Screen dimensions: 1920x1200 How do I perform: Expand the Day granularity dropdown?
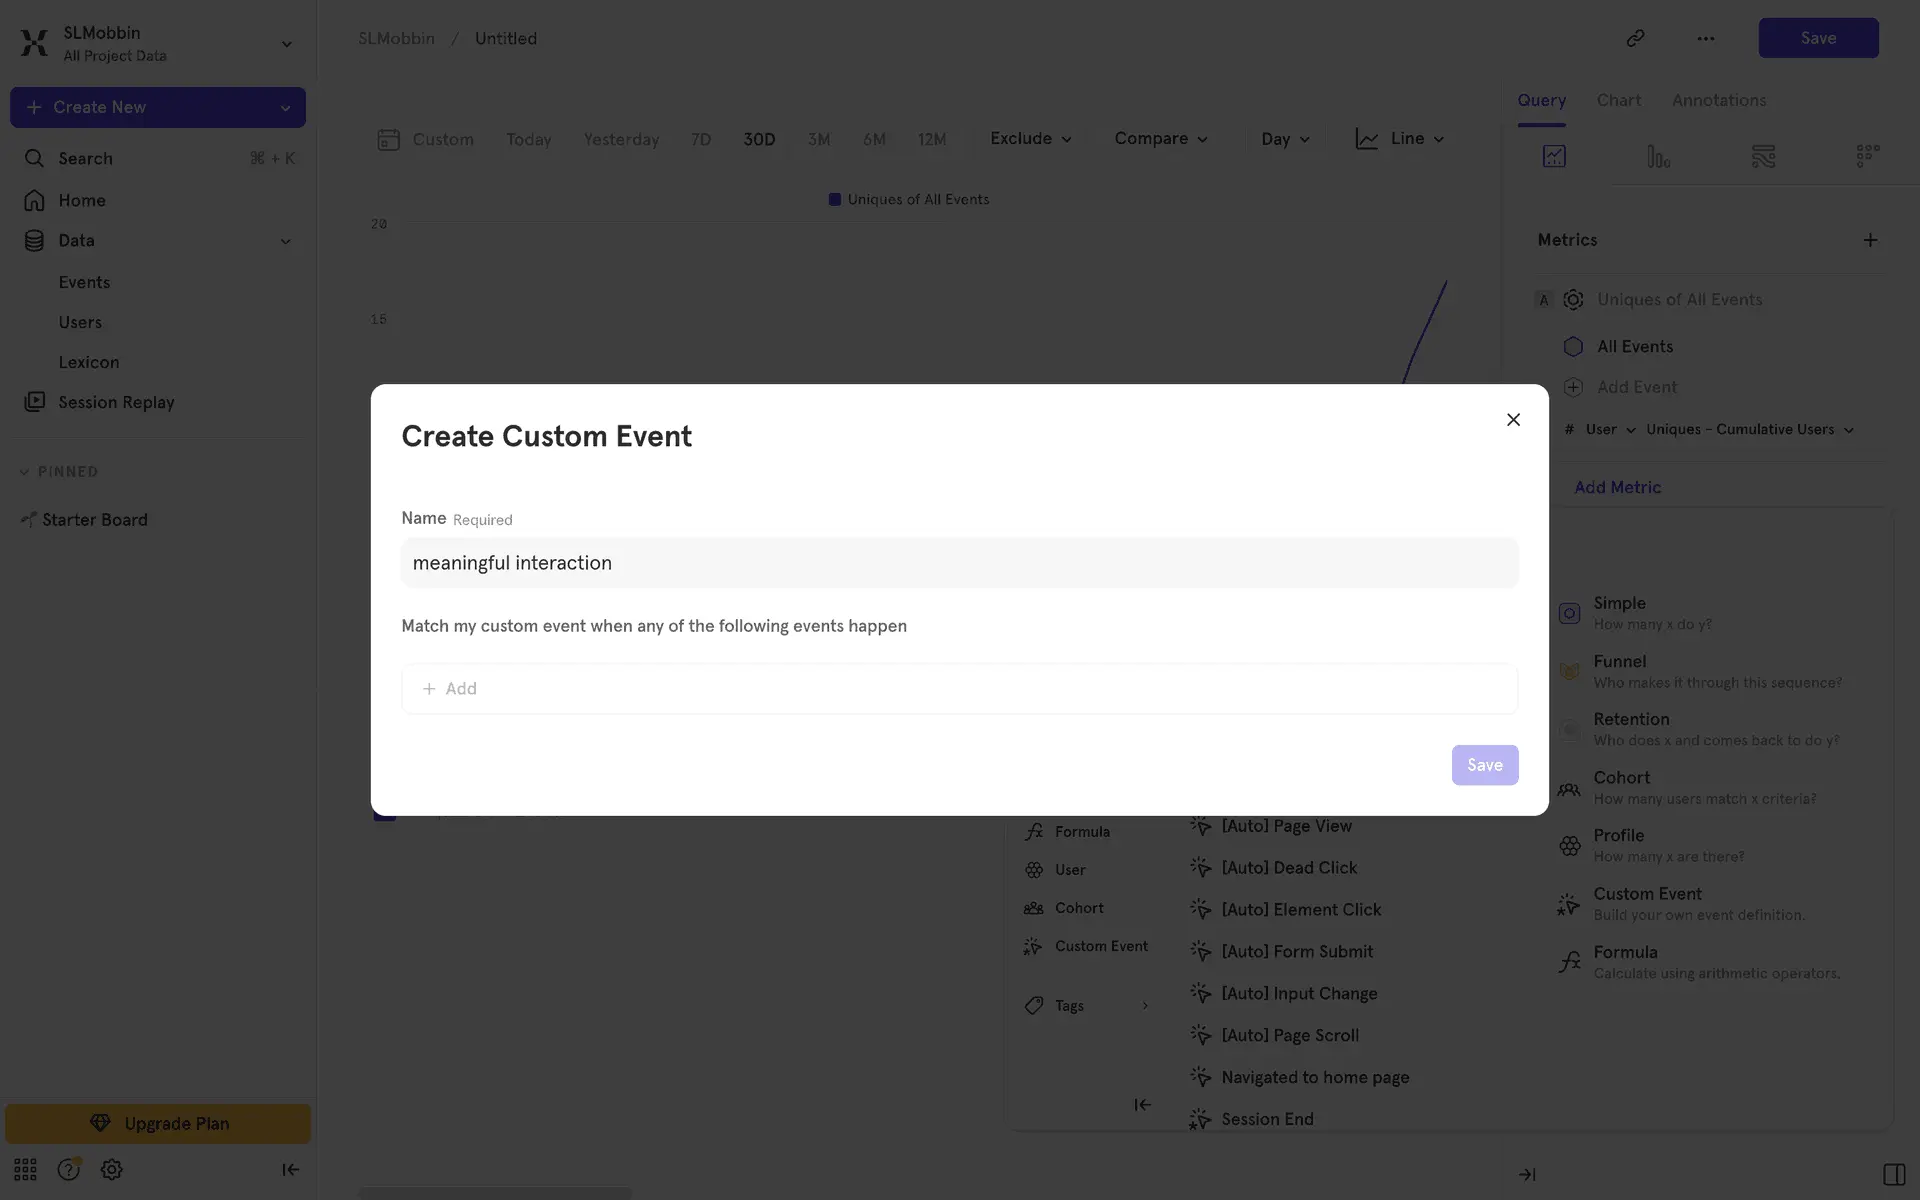tap(1285, 139)
